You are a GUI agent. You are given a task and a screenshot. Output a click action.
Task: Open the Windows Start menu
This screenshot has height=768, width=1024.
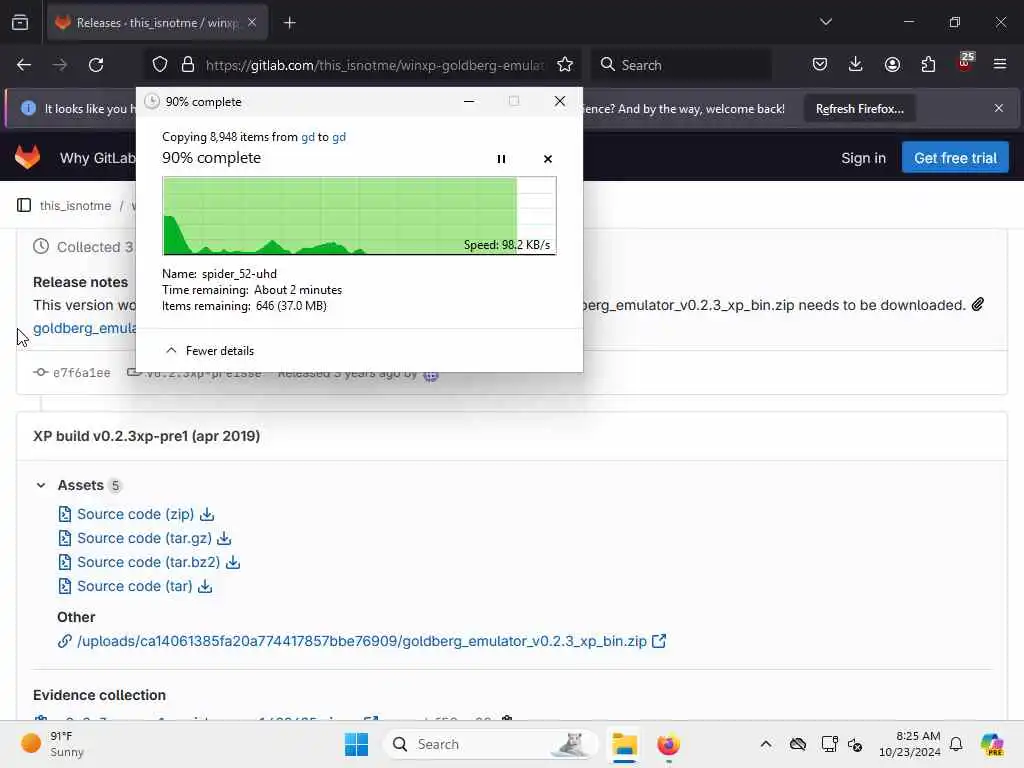pos(356,744)
